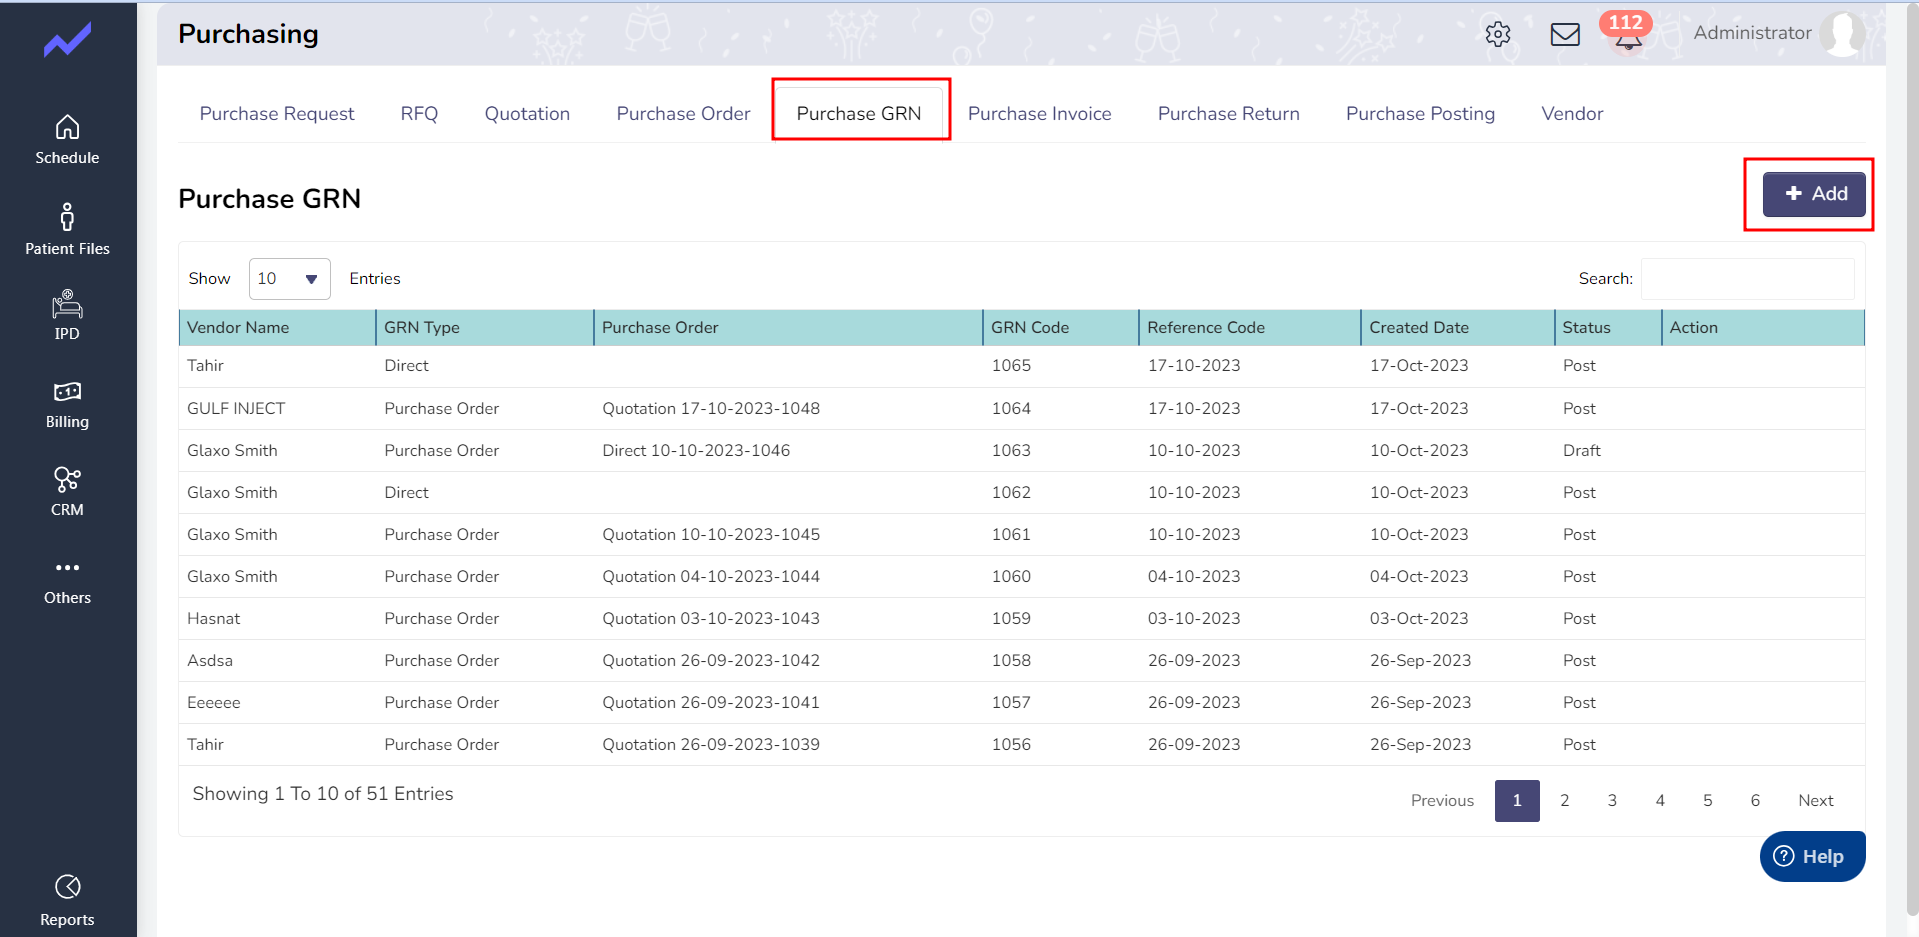The height and width of the screenshot is (937, 1919).
Task: Show Others menu in sidebar
Action: point(67,582)
